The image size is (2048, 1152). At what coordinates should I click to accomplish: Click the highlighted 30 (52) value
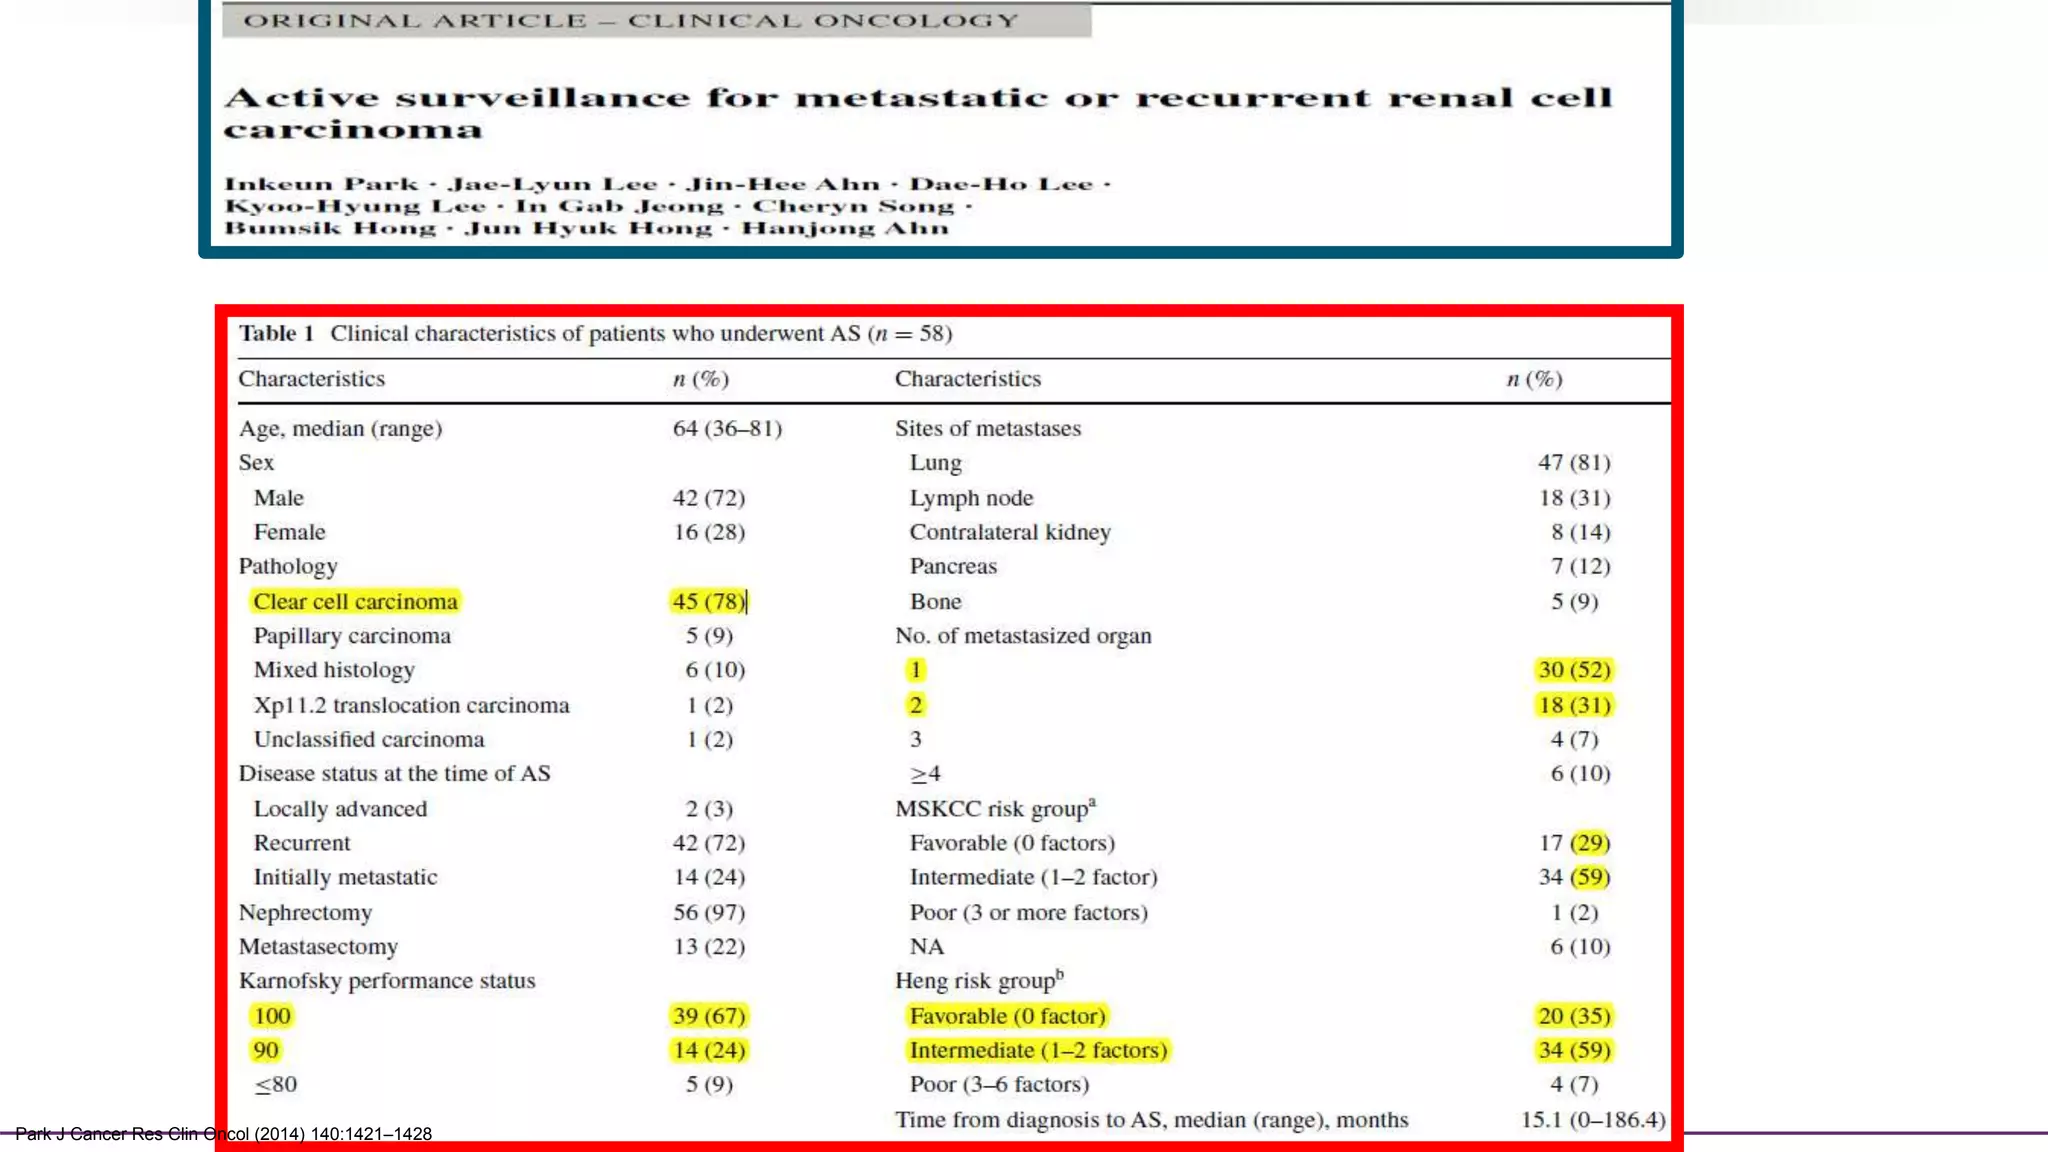[x=1574, y=670]
